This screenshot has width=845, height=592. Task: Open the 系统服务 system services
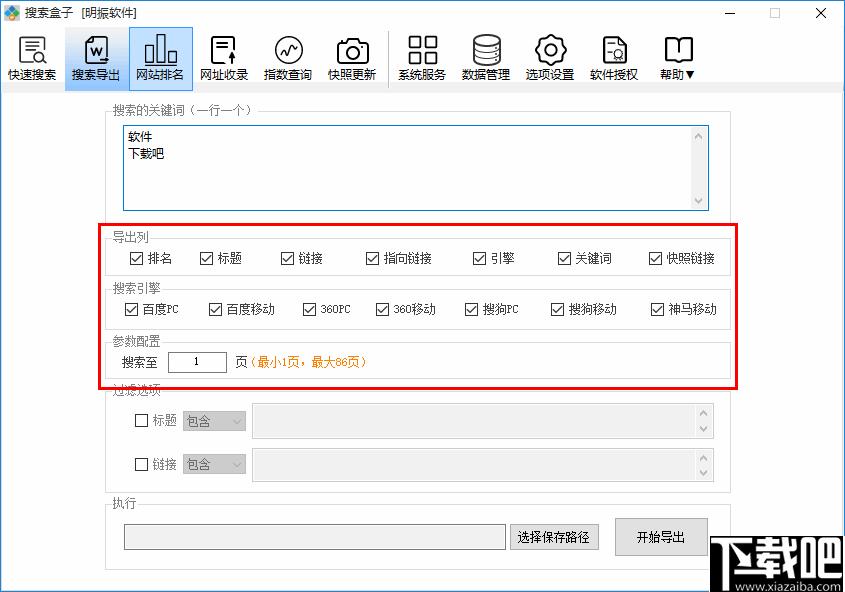(x=422, y=59)
